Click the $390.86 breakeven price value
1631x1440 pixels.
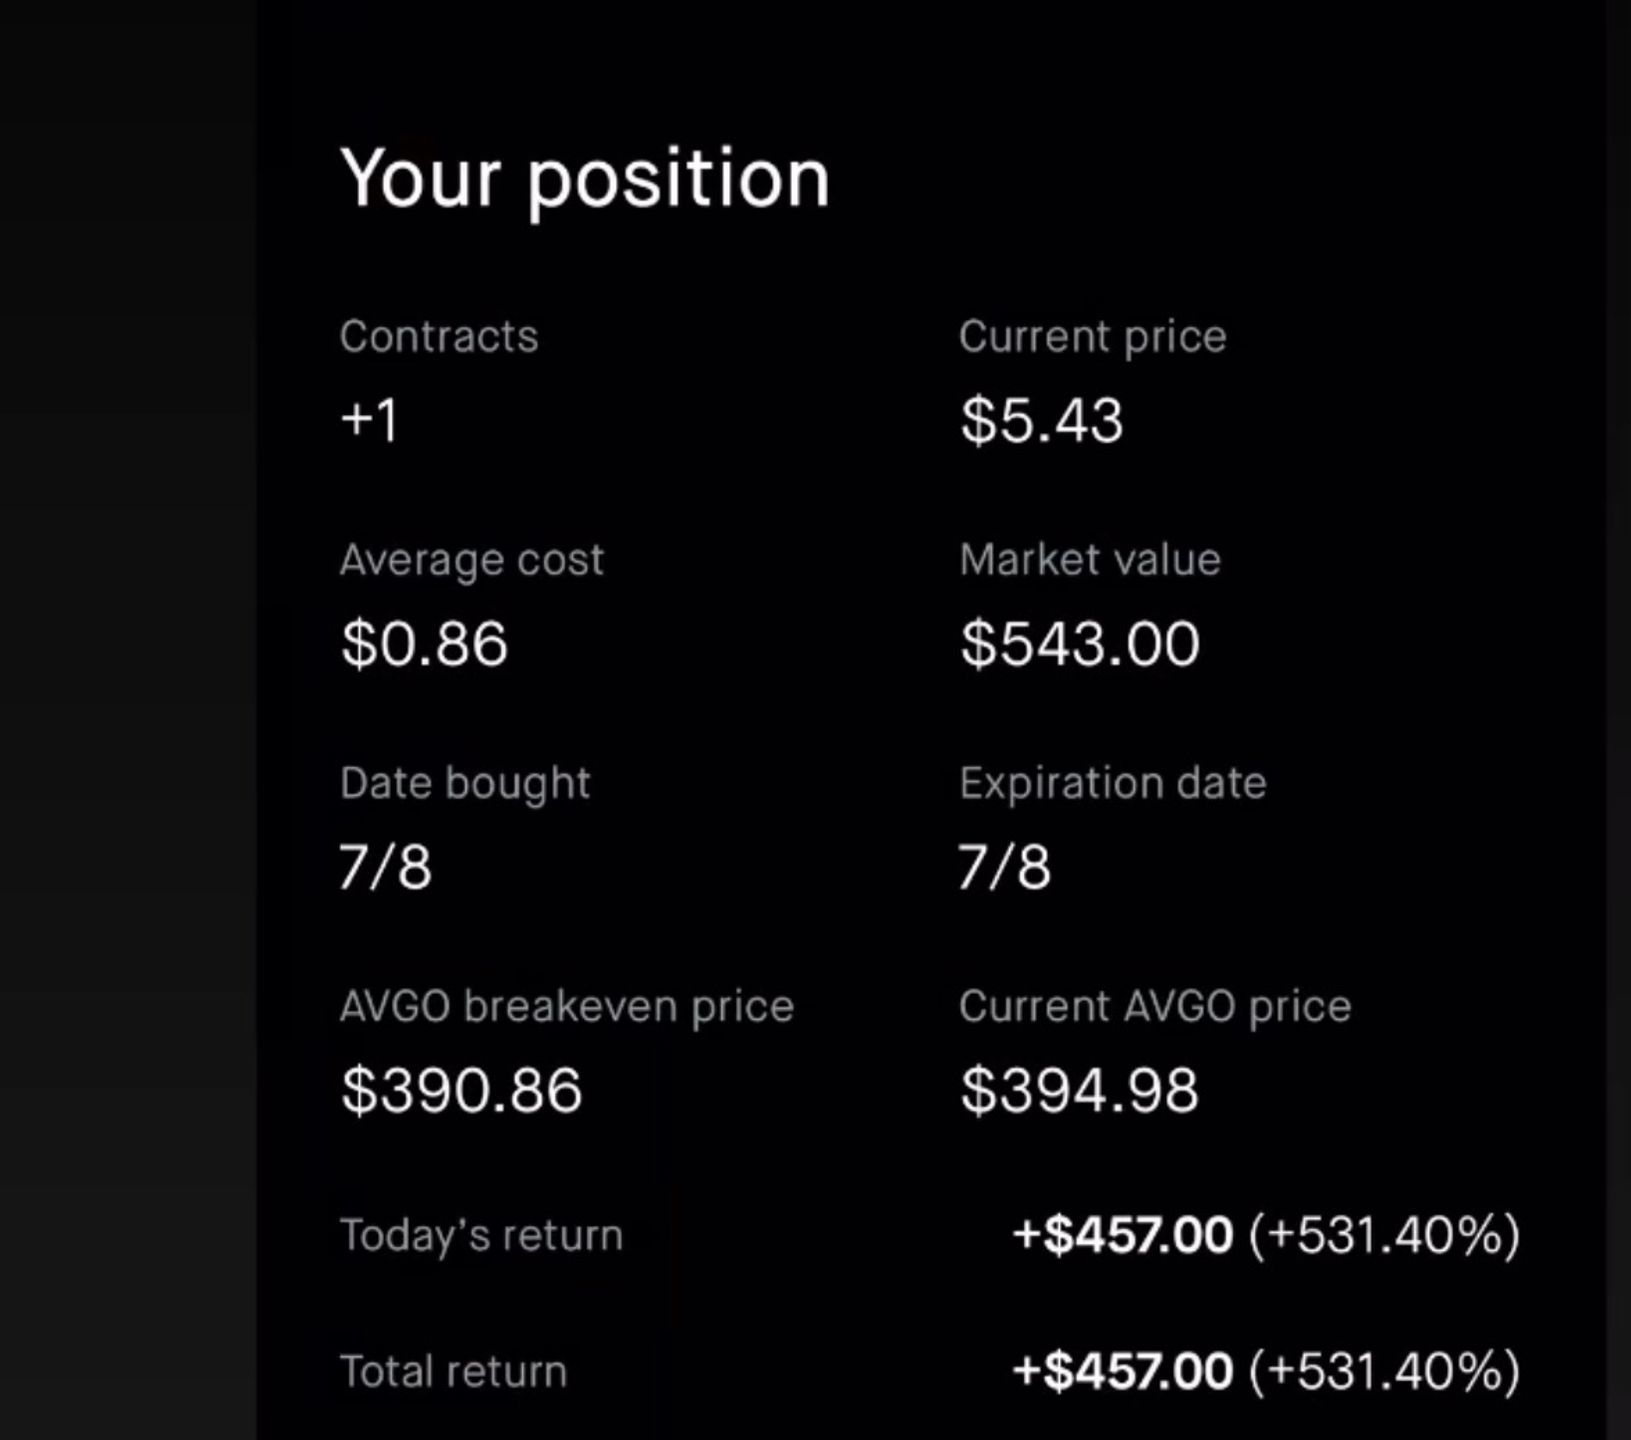pyautogui.click(x=461, y=1090)
